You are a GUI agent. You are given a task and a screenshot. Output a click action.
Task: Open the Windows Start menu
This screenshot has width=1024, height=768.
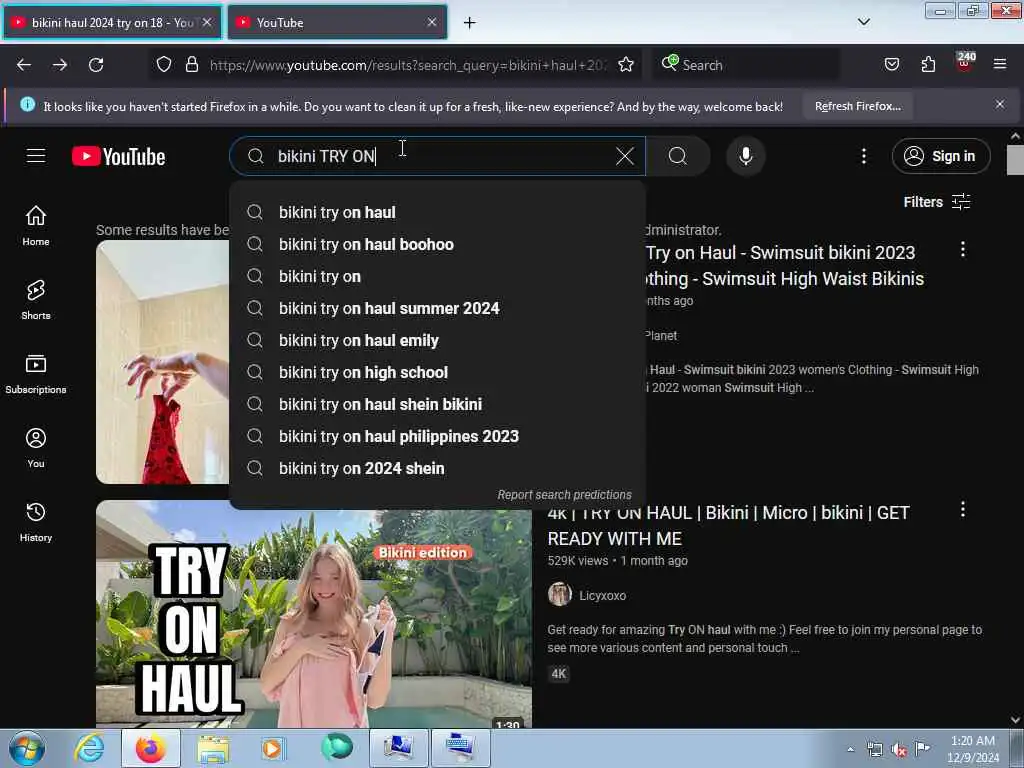[27, 748]
